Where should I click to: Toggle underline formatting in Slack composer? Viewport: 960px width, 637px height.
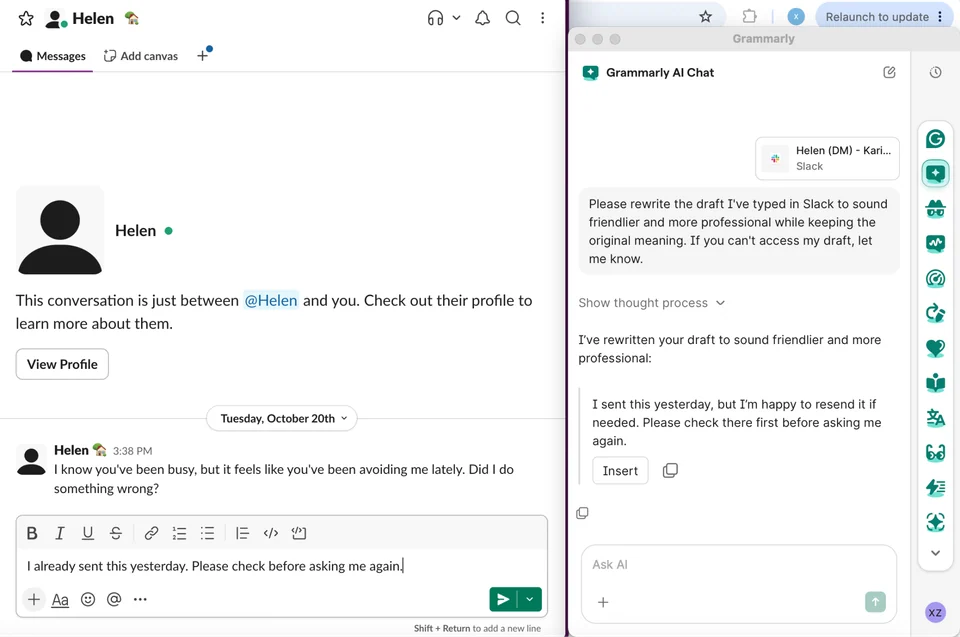(x=88, y=533)
